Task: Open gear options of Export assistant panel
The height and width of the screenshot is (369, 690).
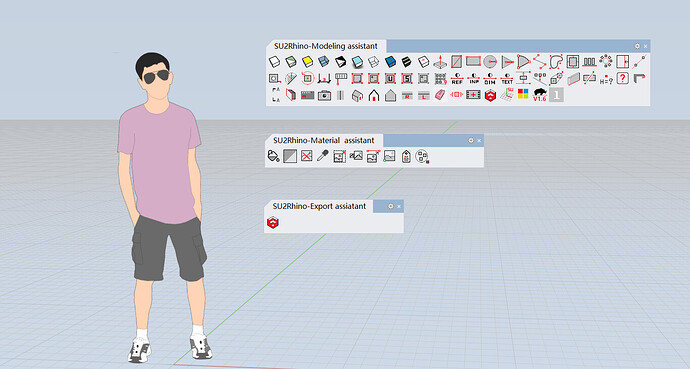Action: tap(390, 206)
